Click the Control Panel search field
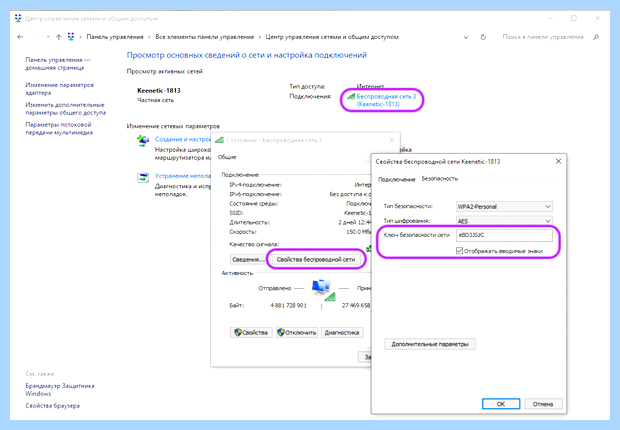 (x=542, y=37)
